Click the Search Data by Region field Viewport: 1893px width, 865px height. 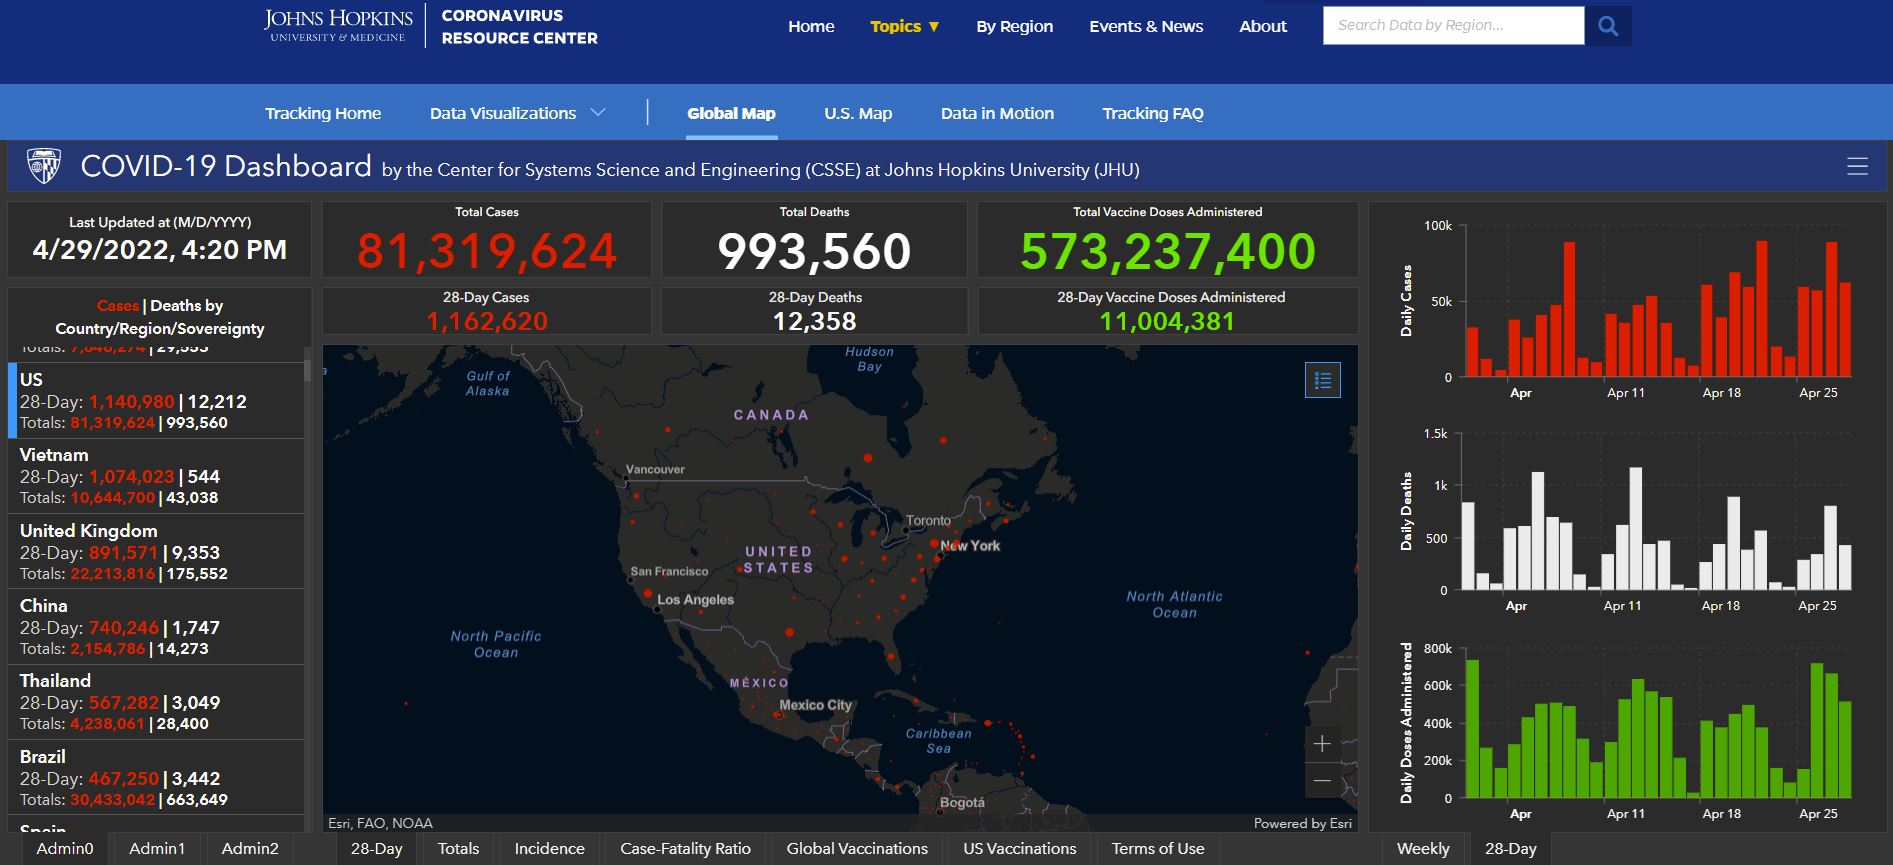1453,26
